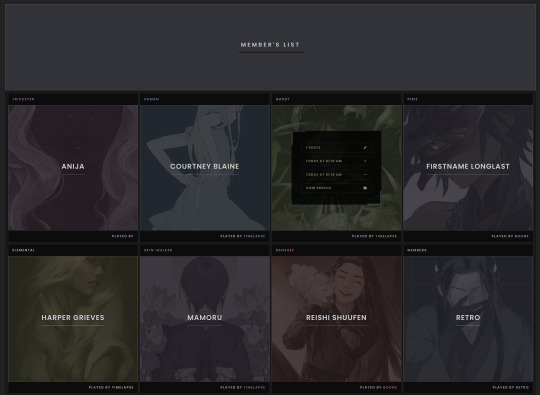Screen dimensions: 540x395
Task: Click the Mamoru name heading
Action: coord(205,318)
